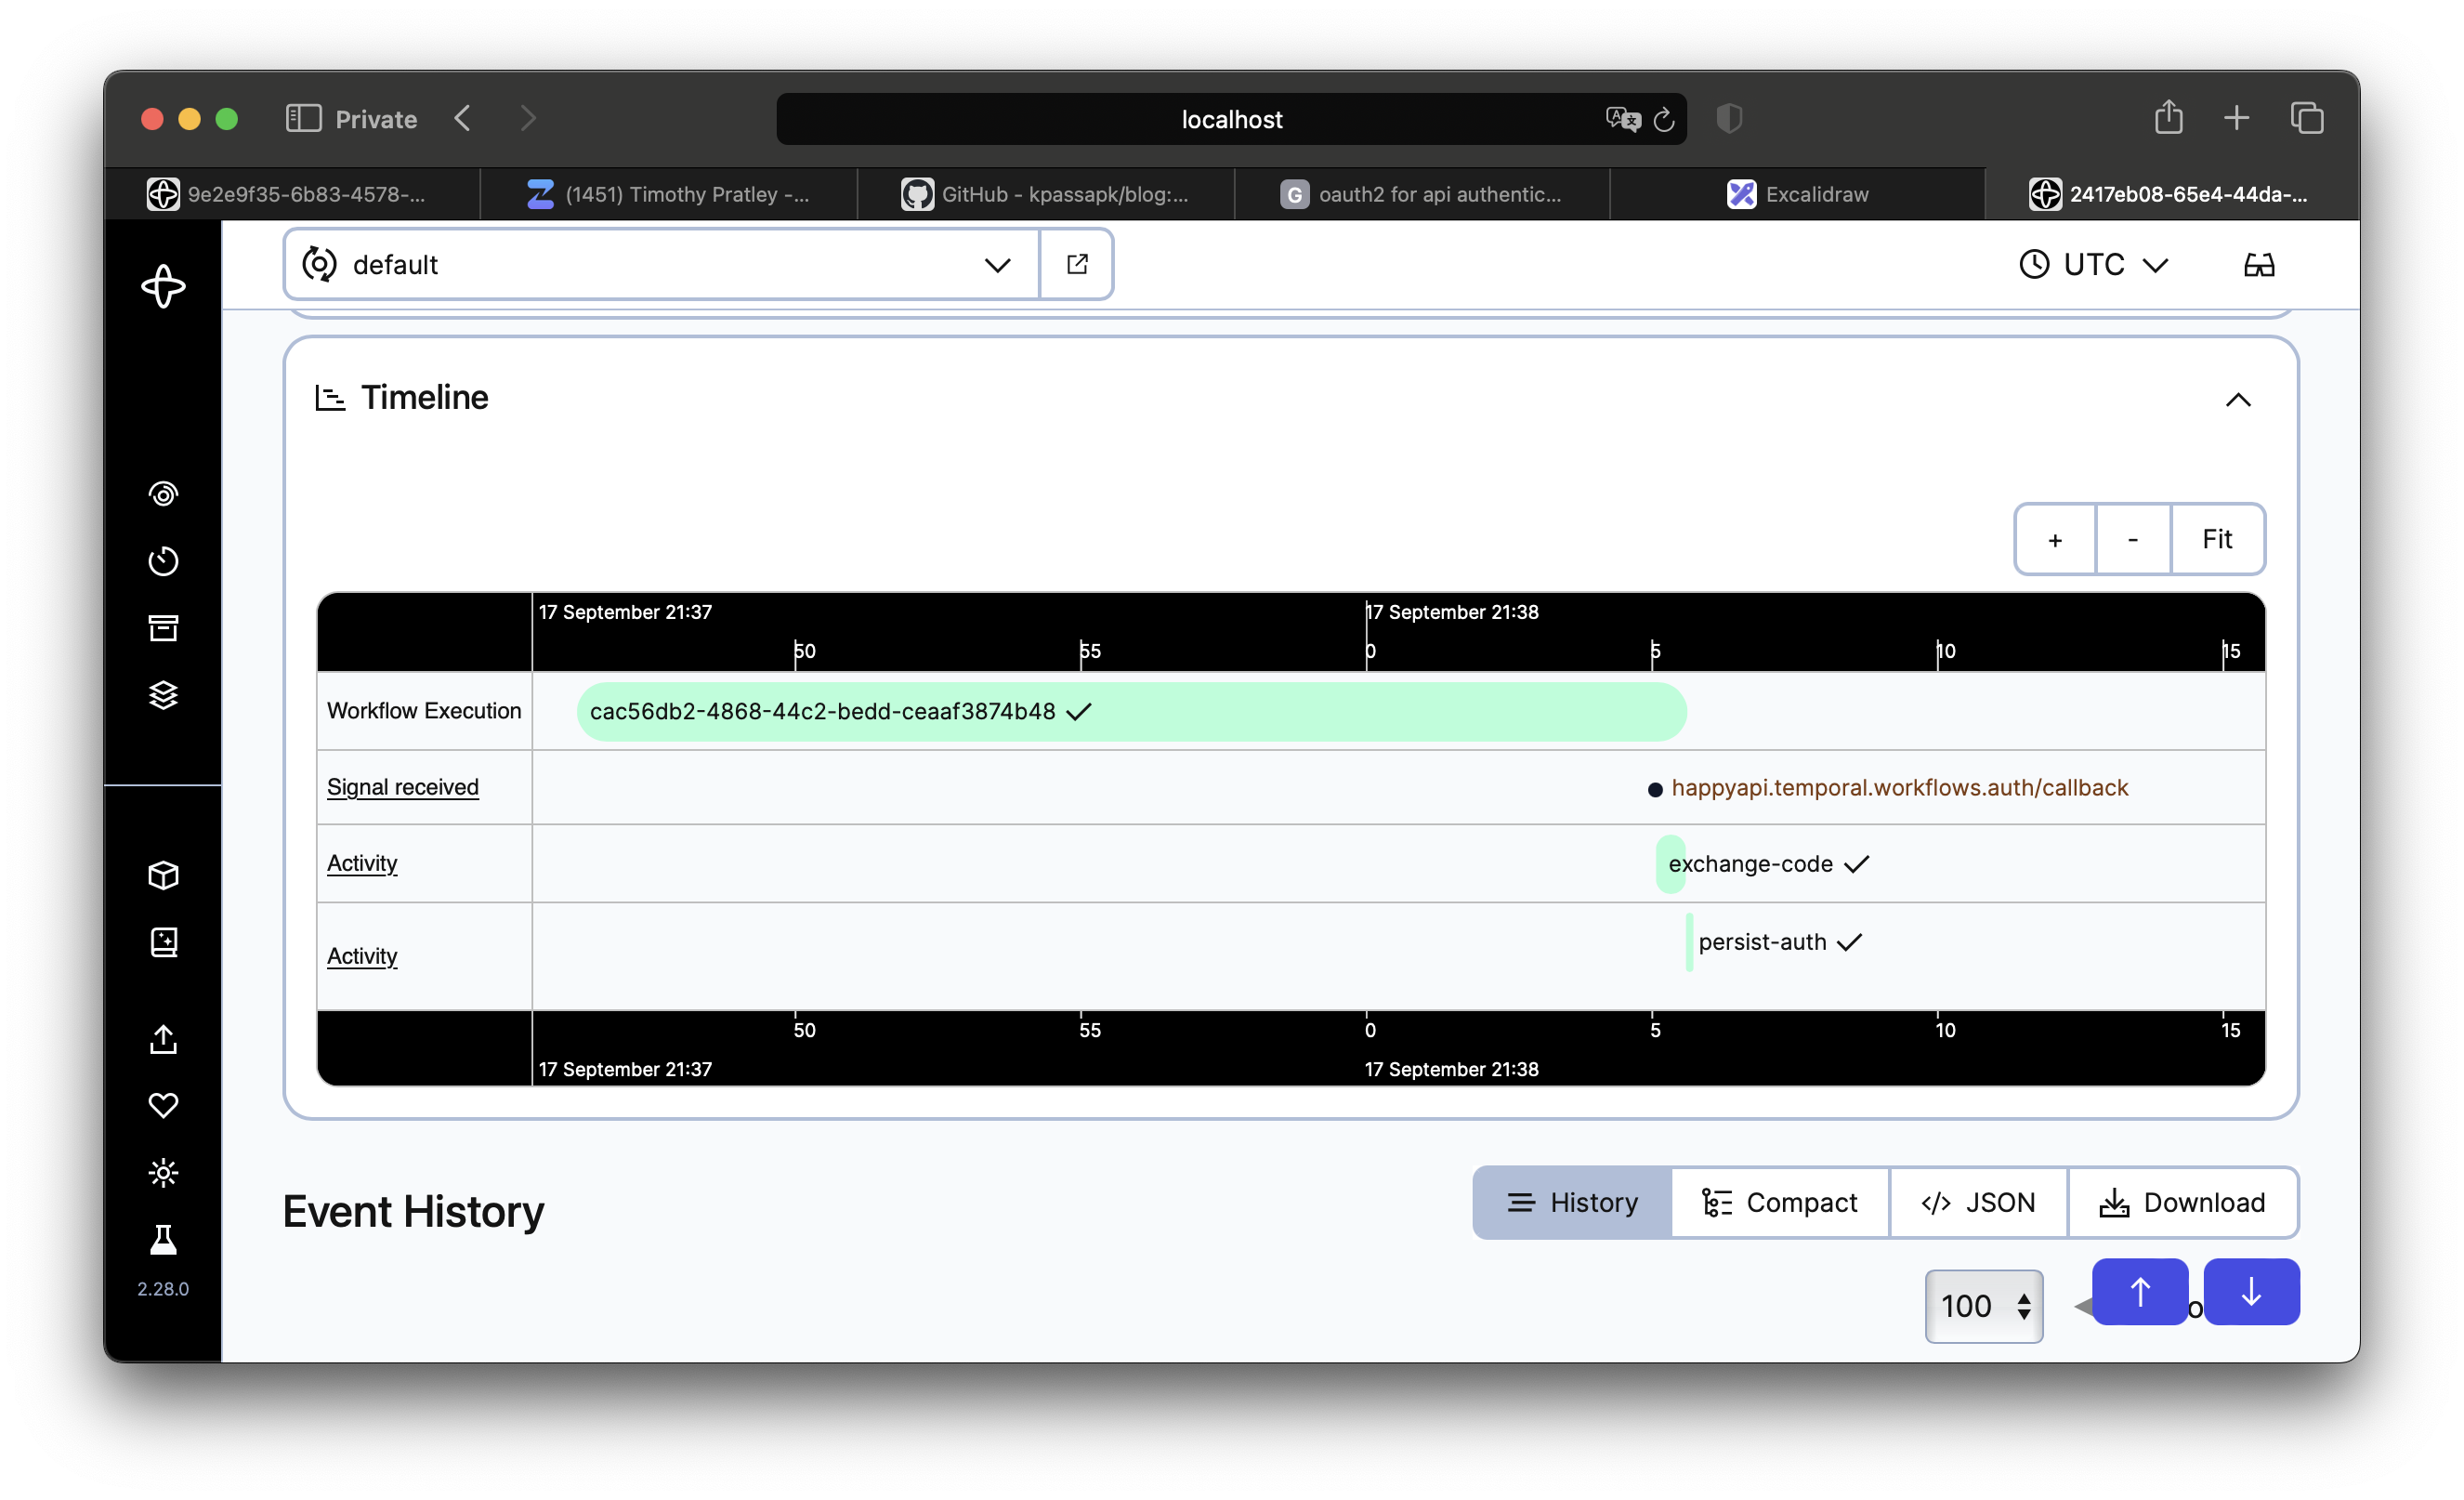Screen dimensions: 2464x1500
Task: Click the history replay icon in sidebar
Action: [x=164, y=561]
